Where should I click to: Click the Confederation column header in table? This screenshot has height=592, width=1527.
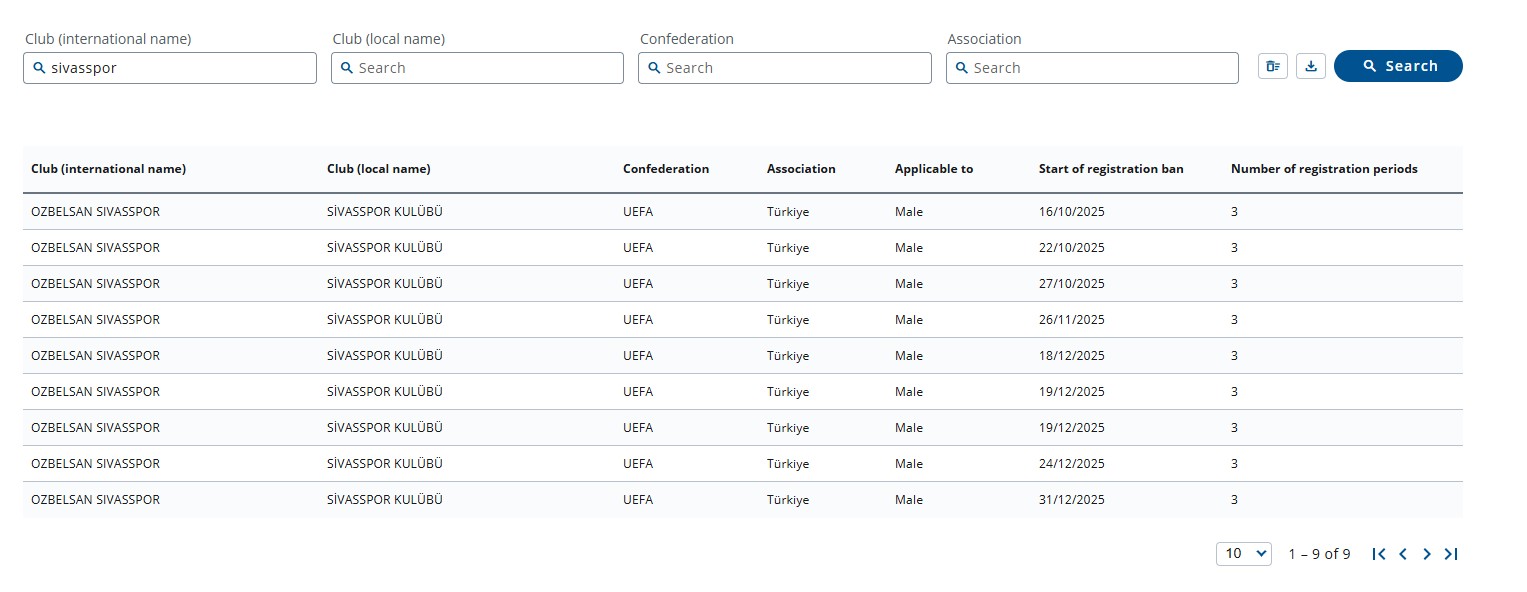[x=666, y=169]
